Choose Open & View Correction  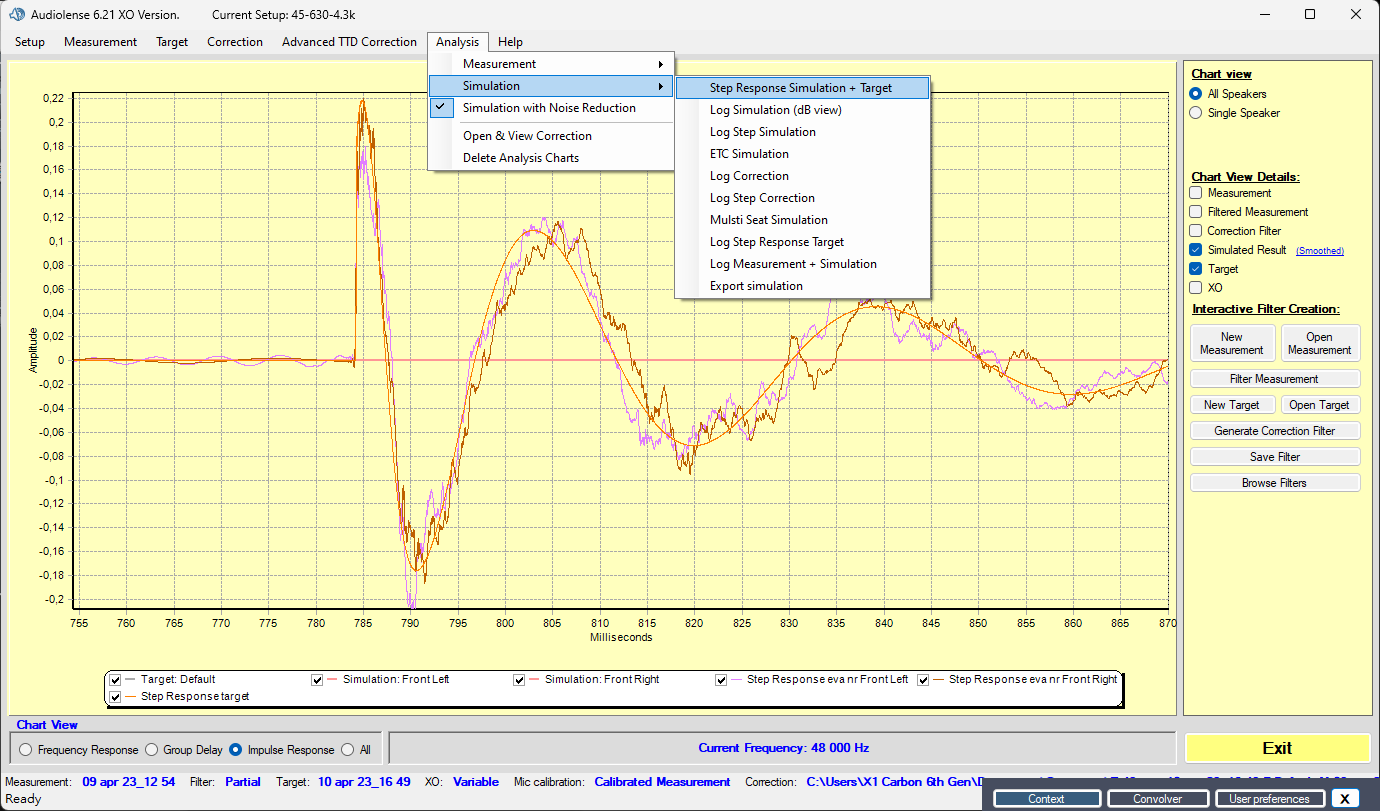552,136
